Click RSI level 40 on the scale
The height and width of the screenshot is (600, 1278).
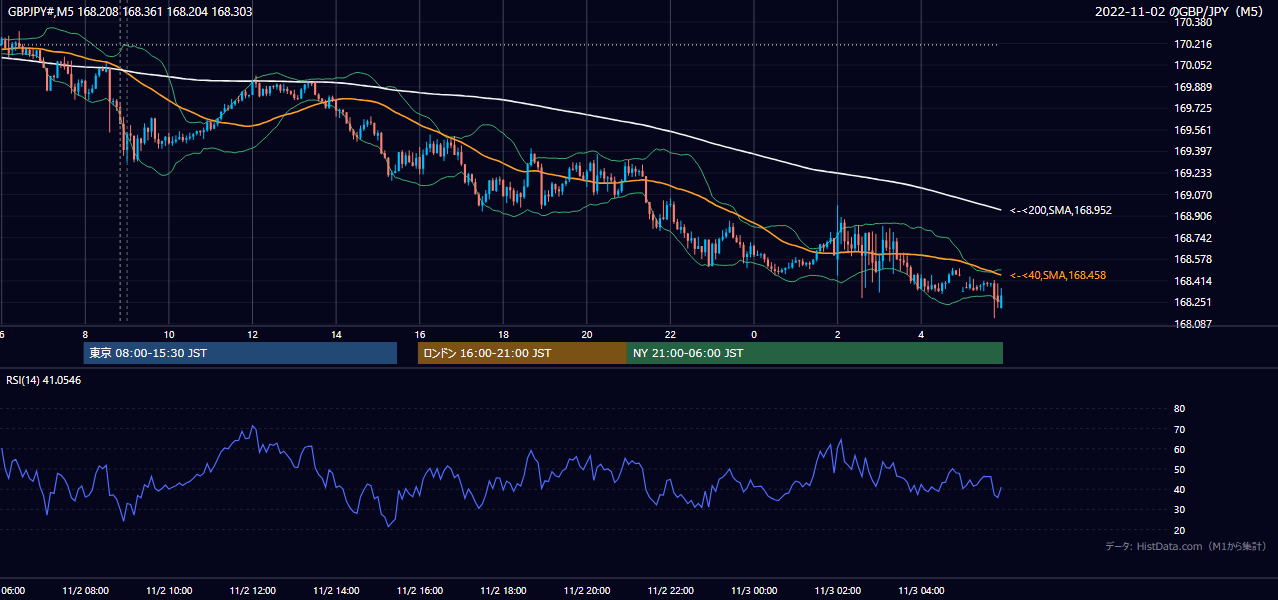point(1180,490)
